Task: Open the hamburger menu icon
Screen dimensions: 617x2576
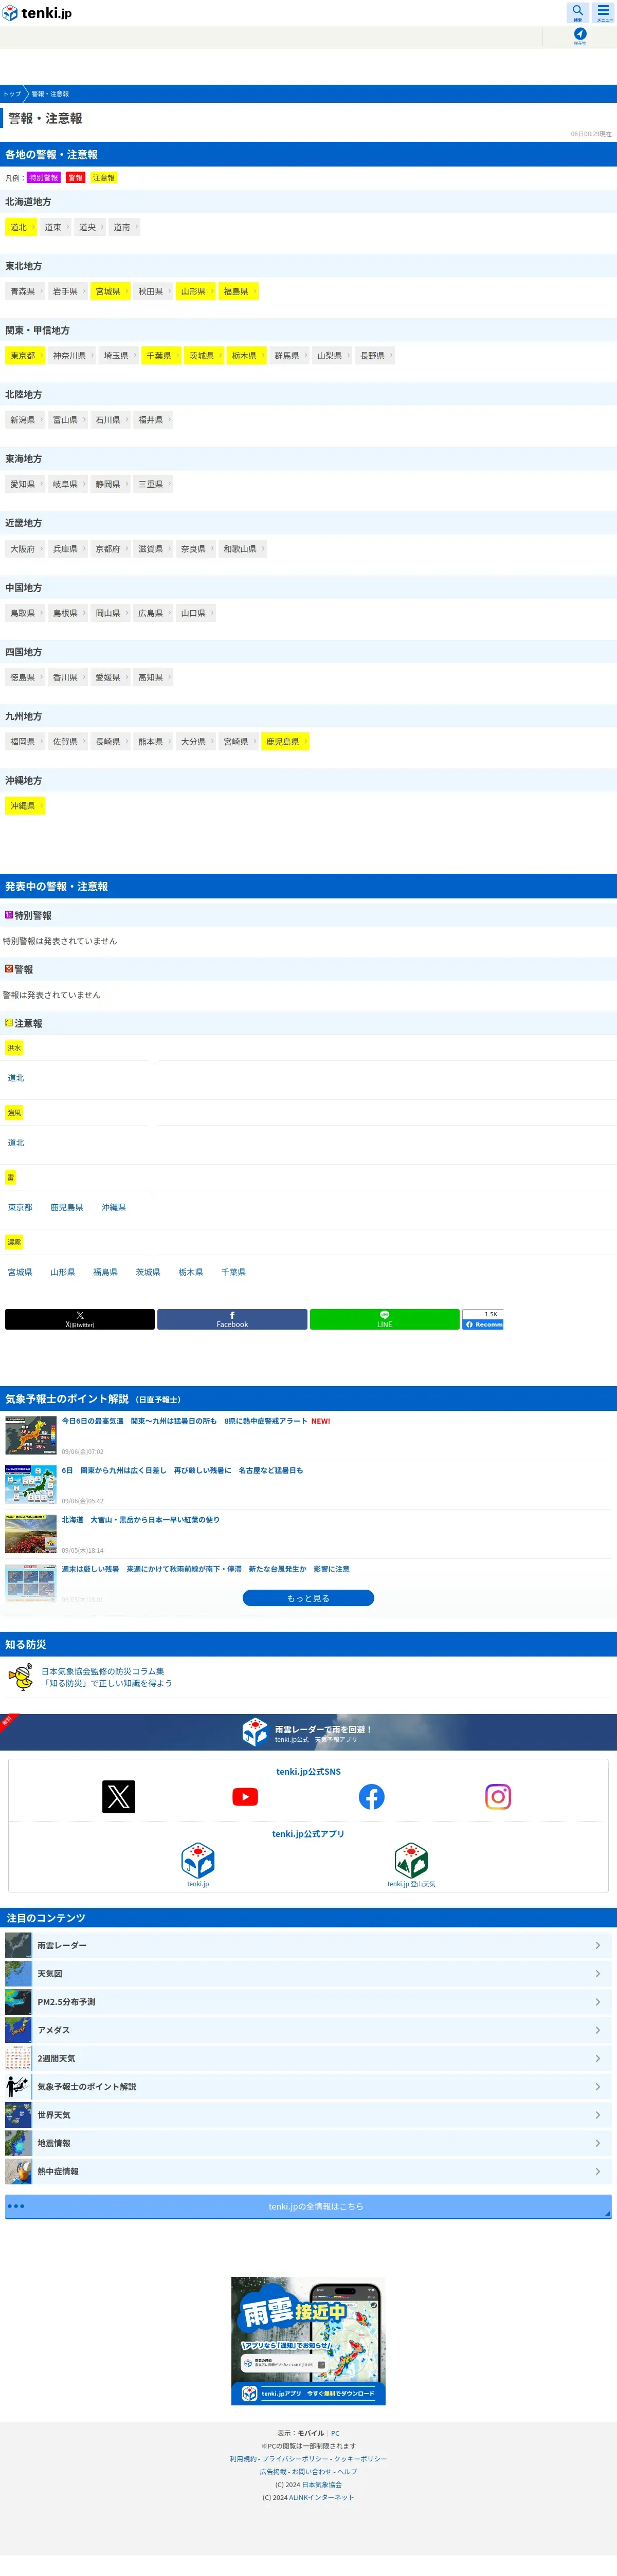Action: (604, 12)
